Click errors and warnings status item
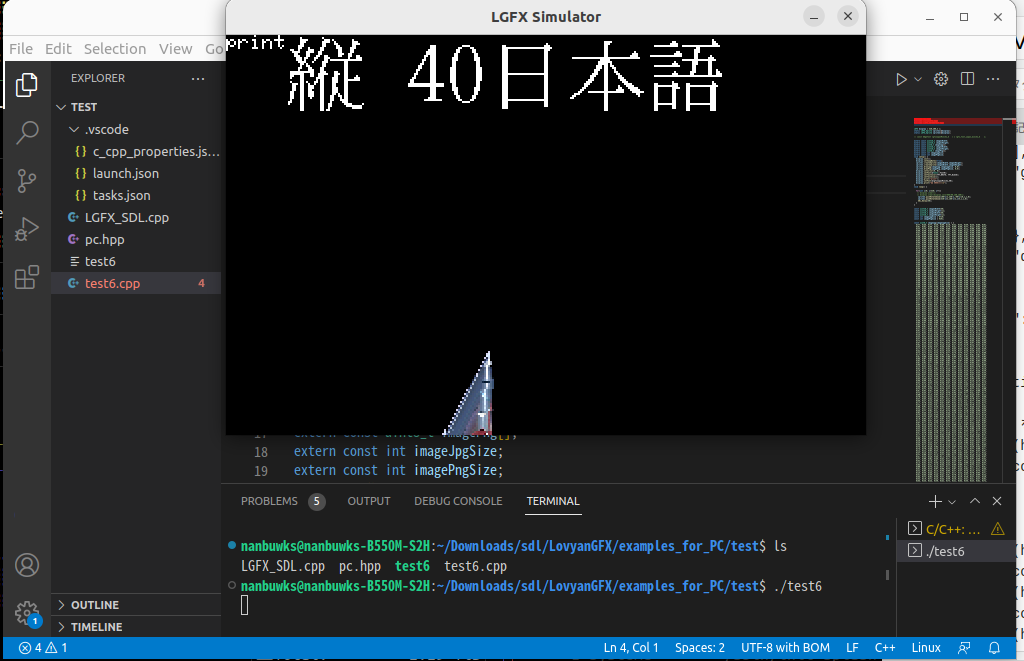The width and height of the screenshot is (1024, 661). (43, 648)
